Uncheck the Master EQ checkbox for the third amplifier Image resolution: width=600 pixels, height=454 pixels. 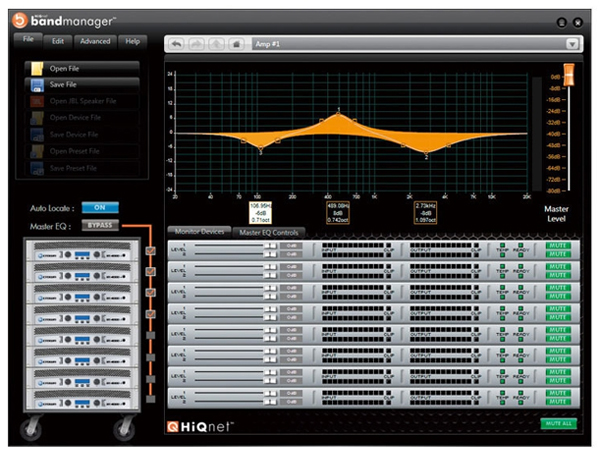(x=151, y=292)
